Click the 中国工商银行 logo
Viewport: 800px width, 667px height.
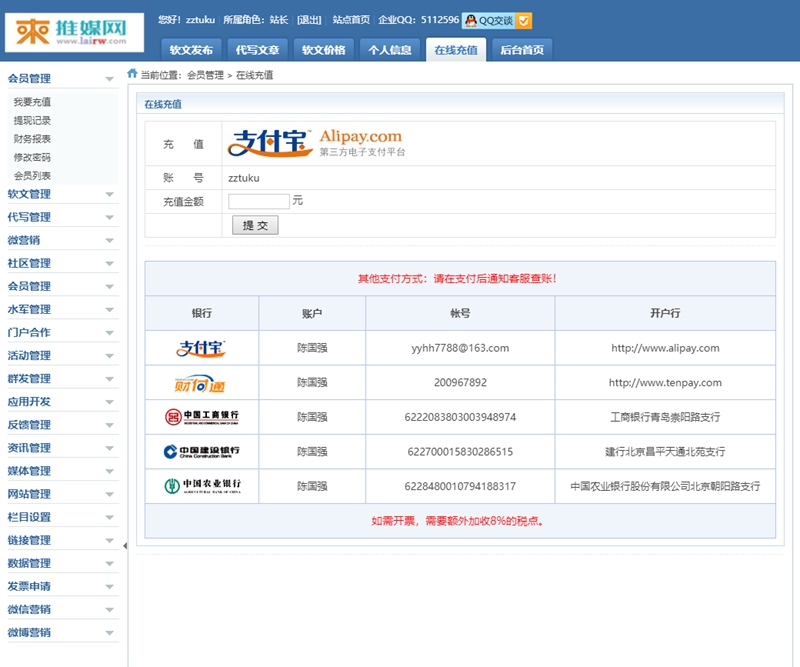coord(202,416)
